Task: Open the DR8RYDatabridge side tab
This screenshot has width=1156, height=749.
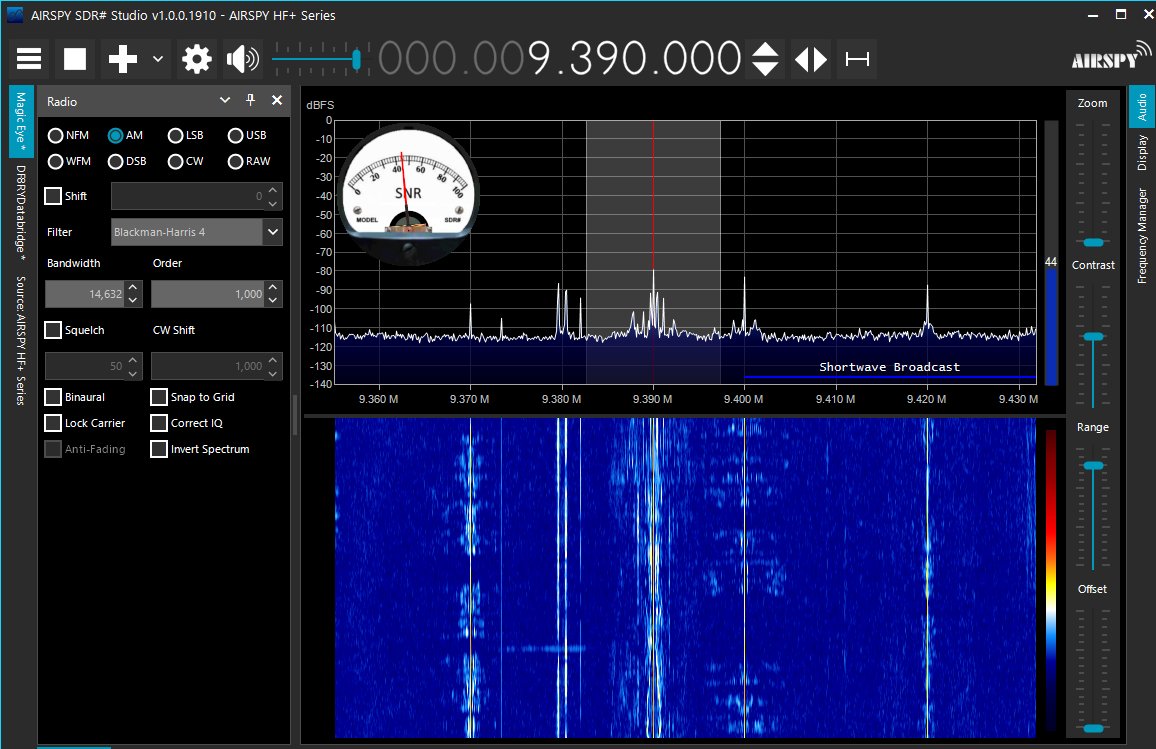Action: click(21, 212)
